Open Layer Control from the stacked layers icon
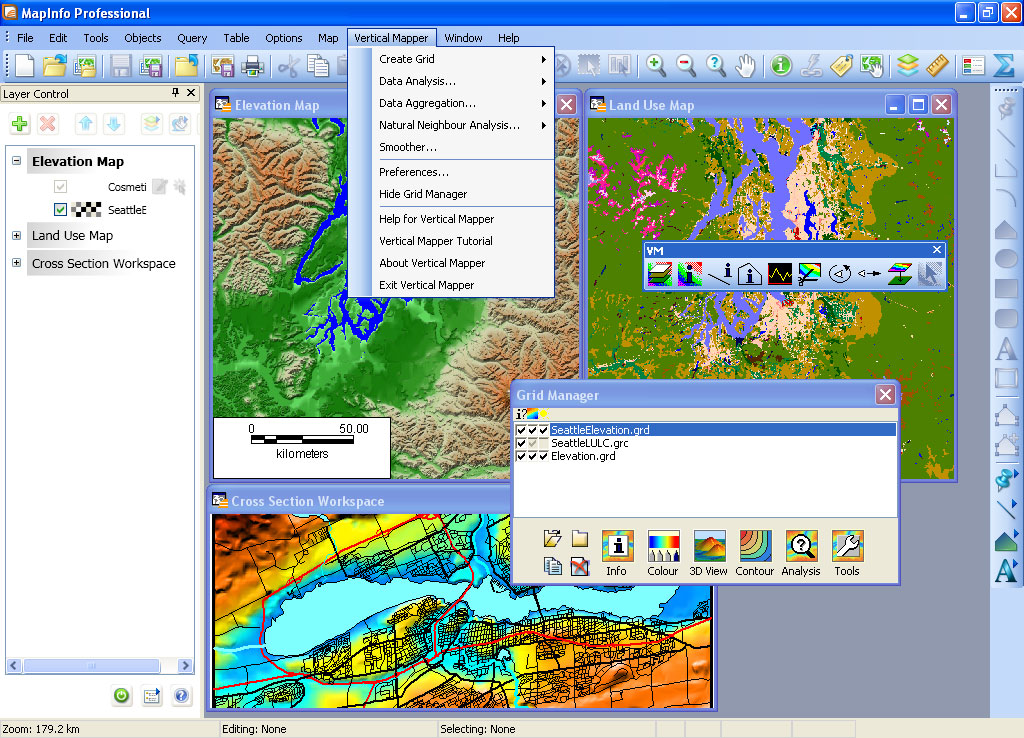1024x738 pixels. click(908, 65)
